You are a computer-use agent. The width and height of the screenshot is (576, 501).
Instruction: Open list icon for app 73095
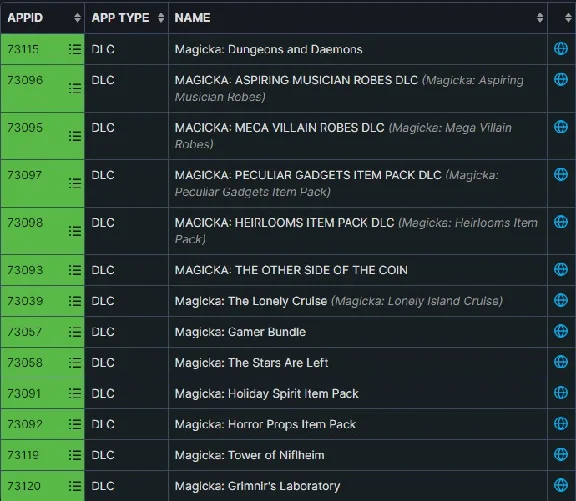75,136
